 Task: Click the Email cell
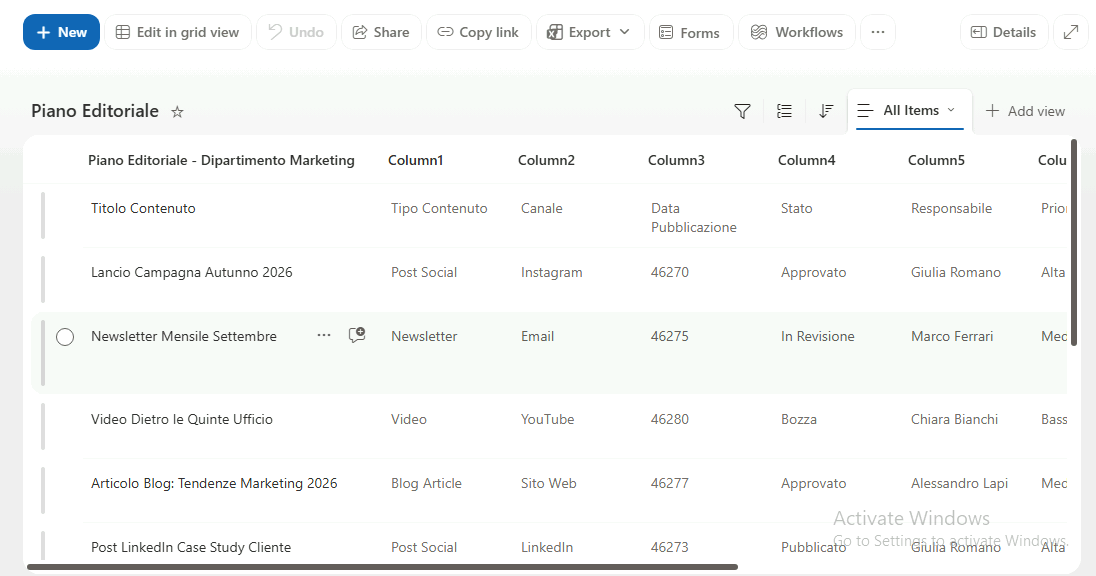coord(538,336)
